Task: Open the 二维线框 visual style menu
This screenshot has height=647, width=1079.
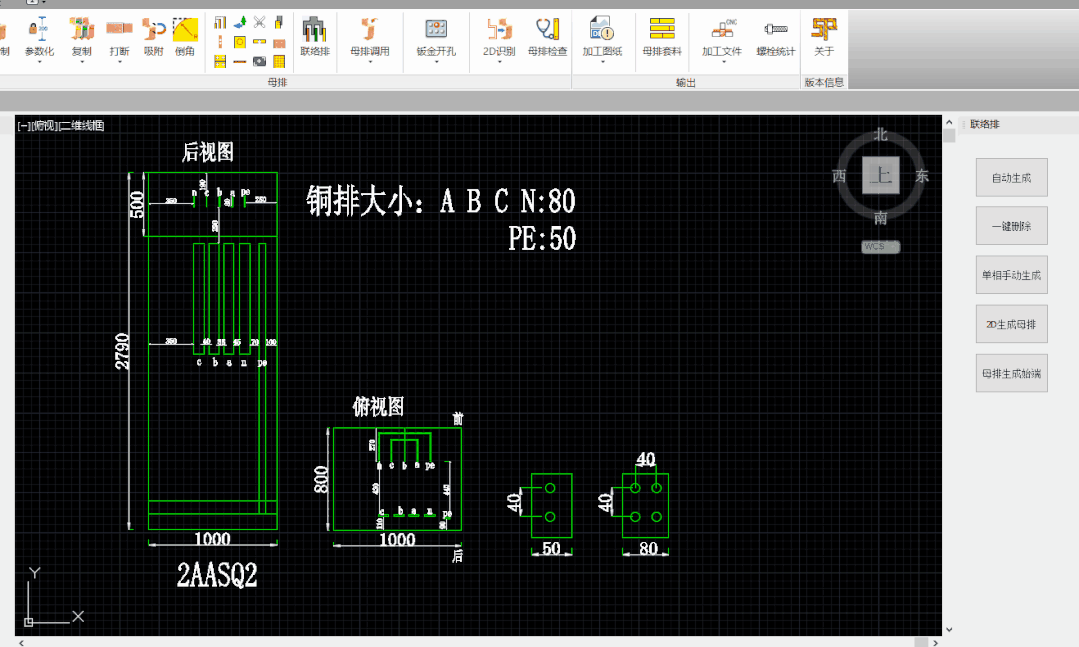Action: [82, 125]
